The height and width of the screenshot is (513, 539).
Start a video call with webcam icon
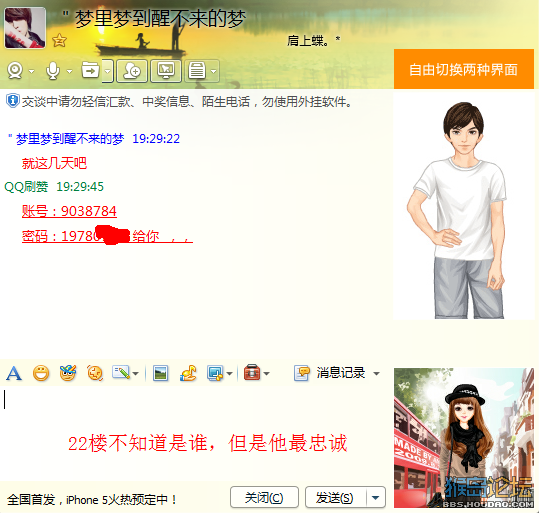[15, 71]
